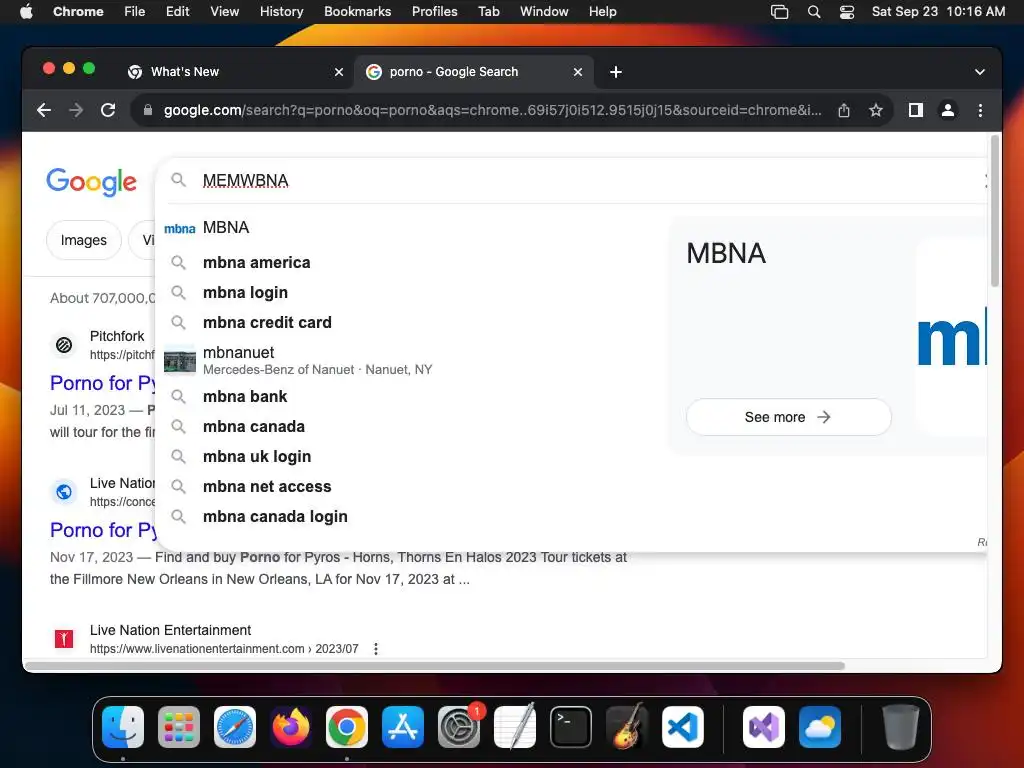The width and height of the screenshot is (1024, 768).
Task: Open the Apple menu
Action: point(26,12)
